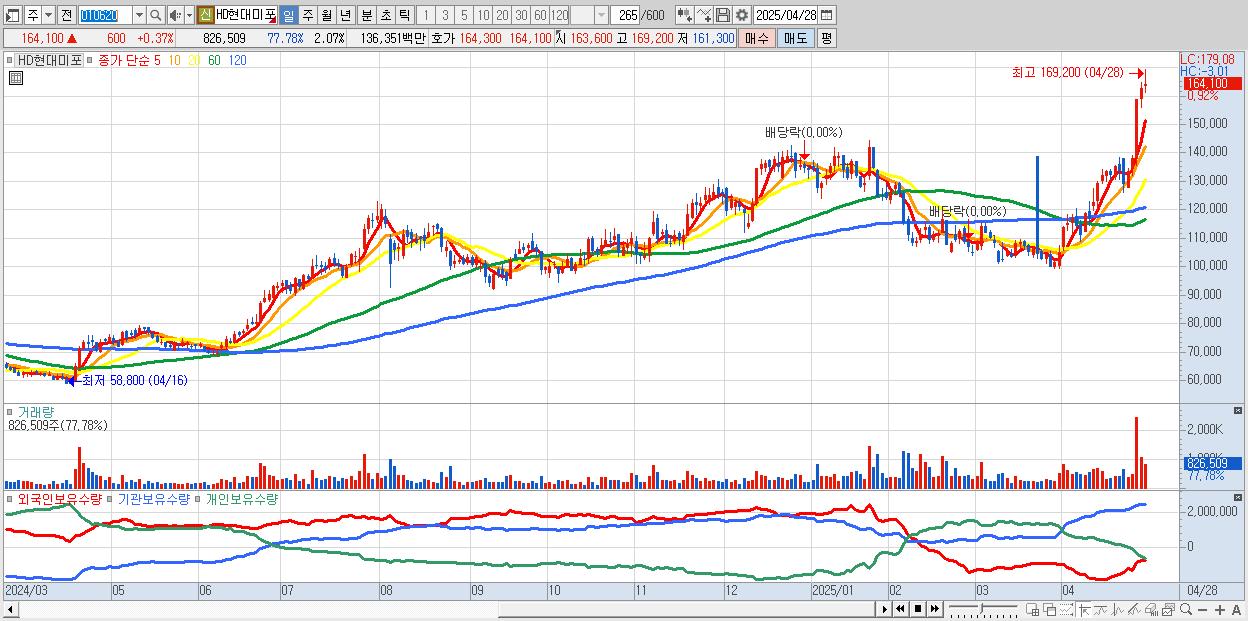
Task: Click the panel layout icon at toolbar start
Action: [x=12, y=16]
